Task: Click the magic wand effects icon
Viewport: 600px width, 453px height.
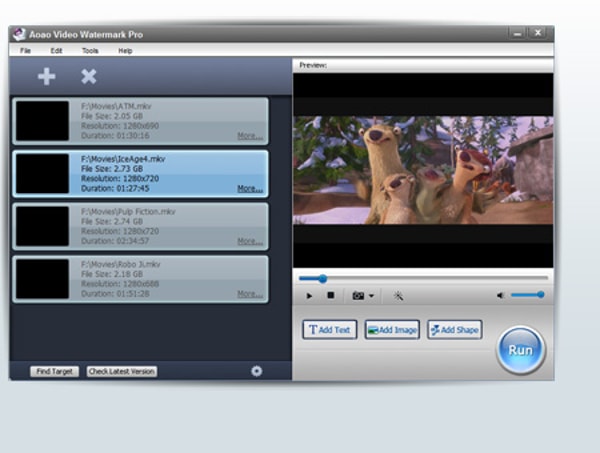Action: click(x=398, y=296)
